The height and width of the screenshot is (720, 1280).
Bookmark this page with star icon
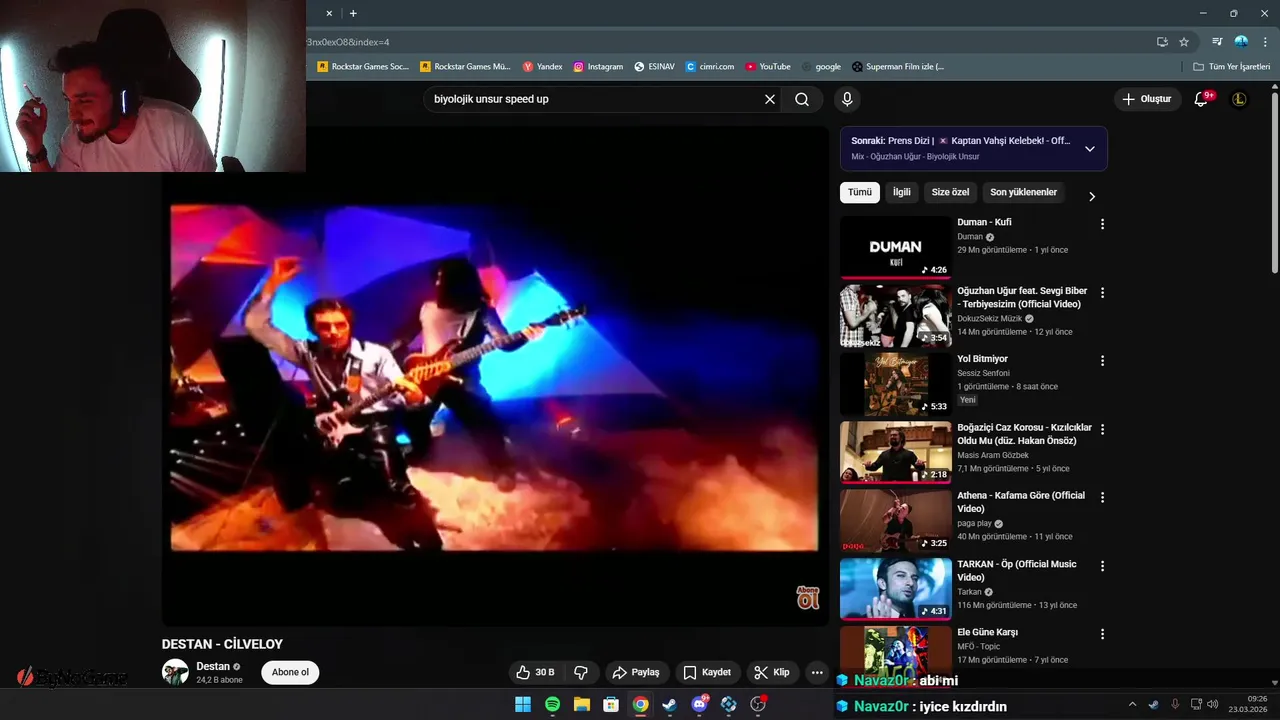(1184, 42)
